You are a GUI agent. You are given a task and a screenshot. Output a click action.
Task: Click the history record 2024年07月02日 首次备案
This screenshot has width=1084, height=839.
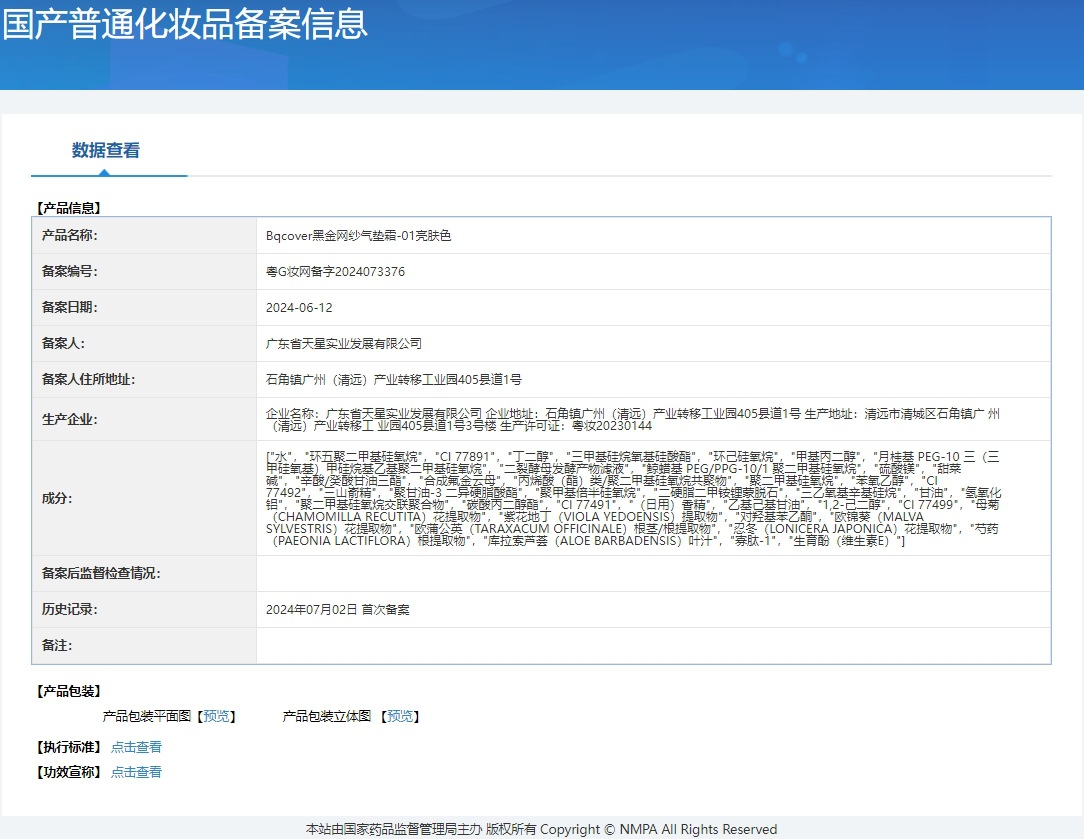point(337,610)
